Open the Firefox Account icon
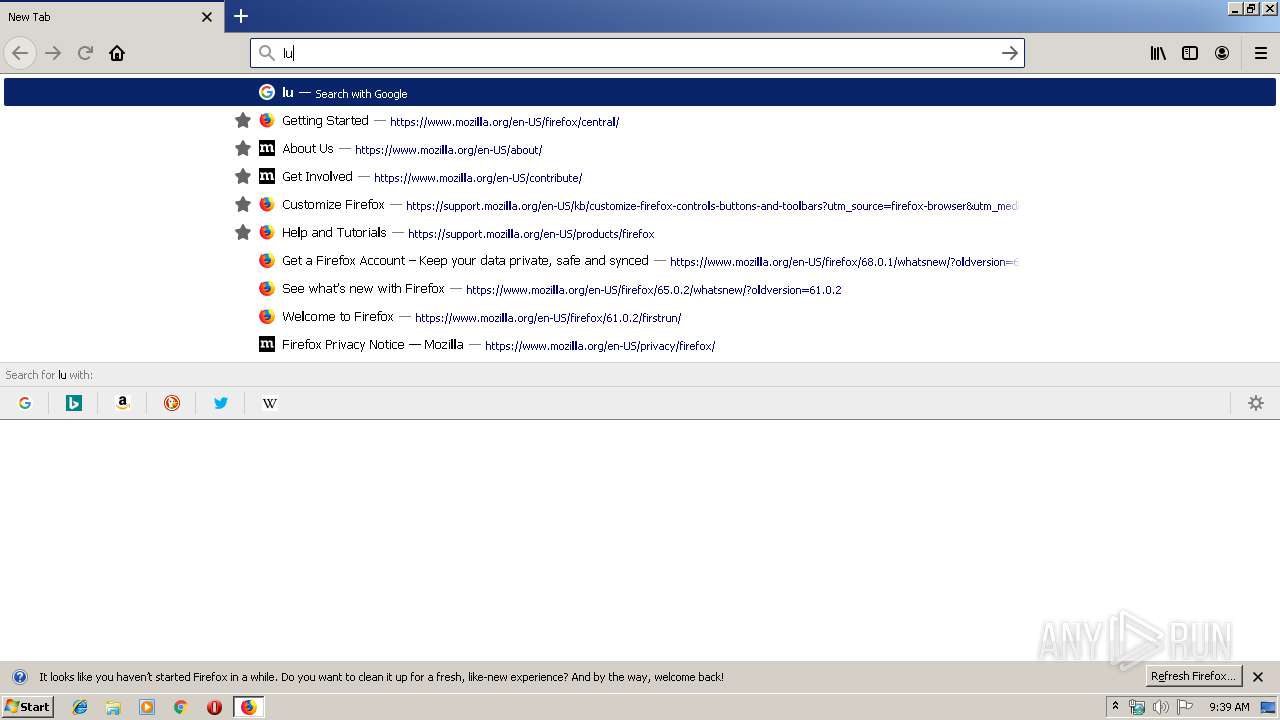This screenshot has width=1280, height=720. click(1222, 53)
